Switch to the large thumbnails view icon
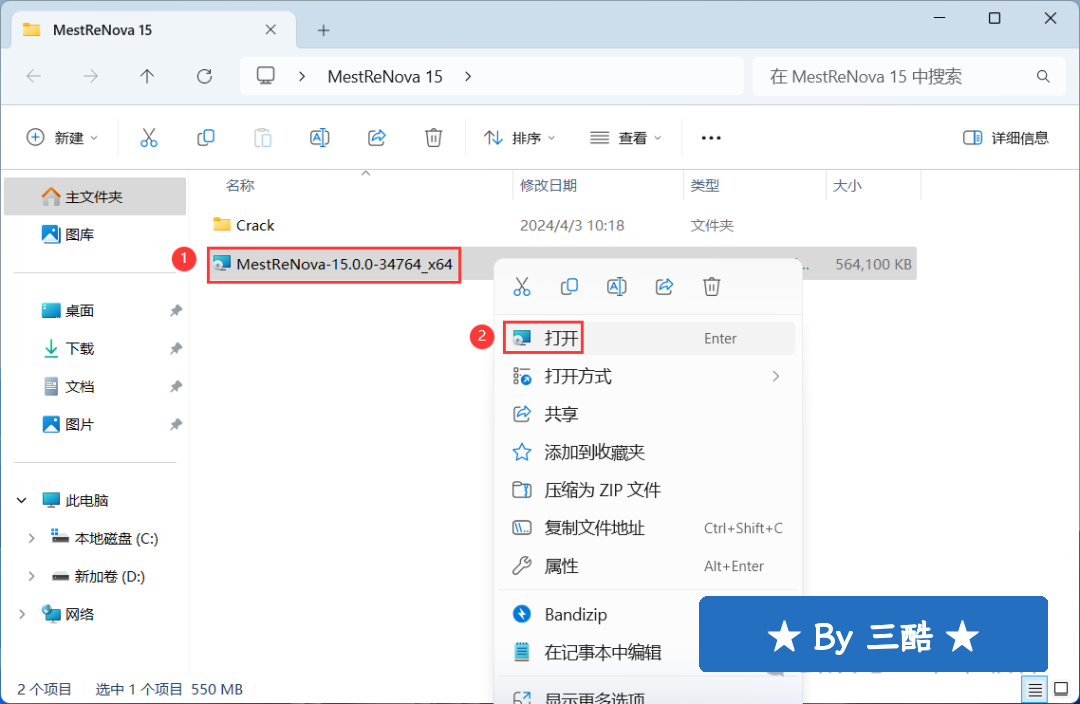Screen dimensions: 1080x704 1061,690
